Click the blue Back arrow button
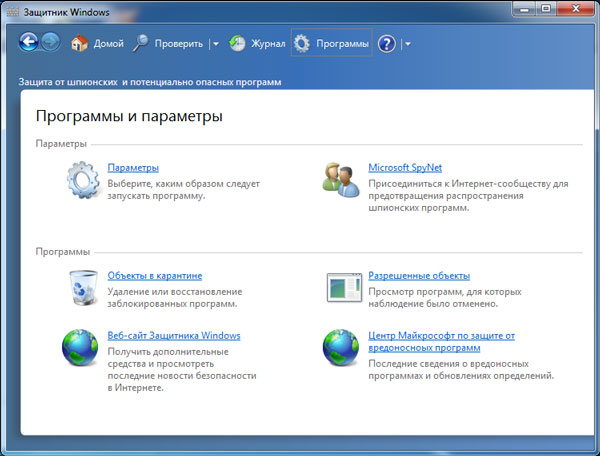Viewport: 600px width, 456px height. click(x=29, y=42)
